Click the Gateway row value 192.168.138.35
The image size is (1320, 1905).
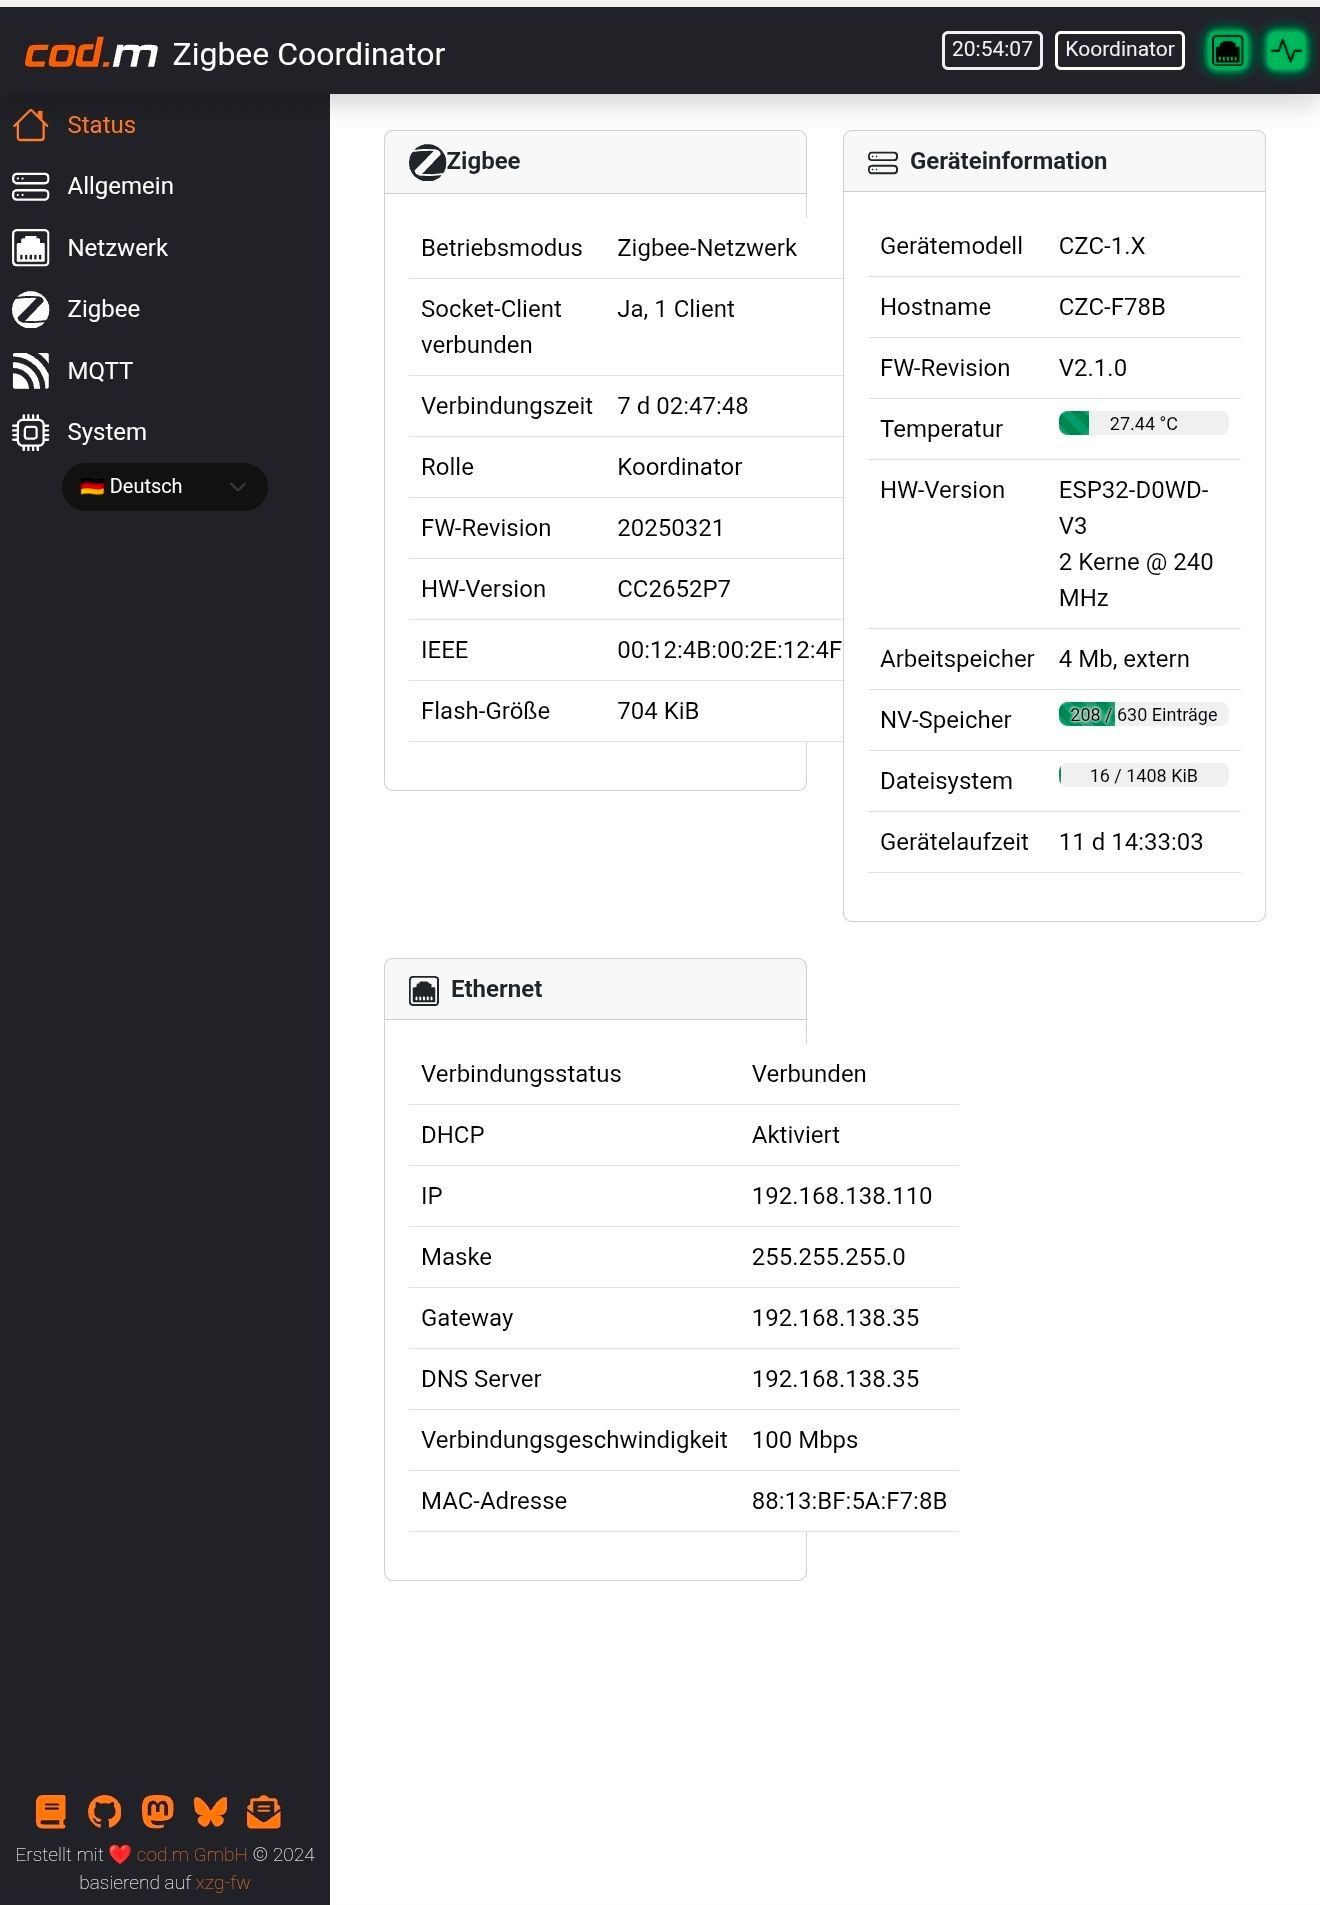836,1318
